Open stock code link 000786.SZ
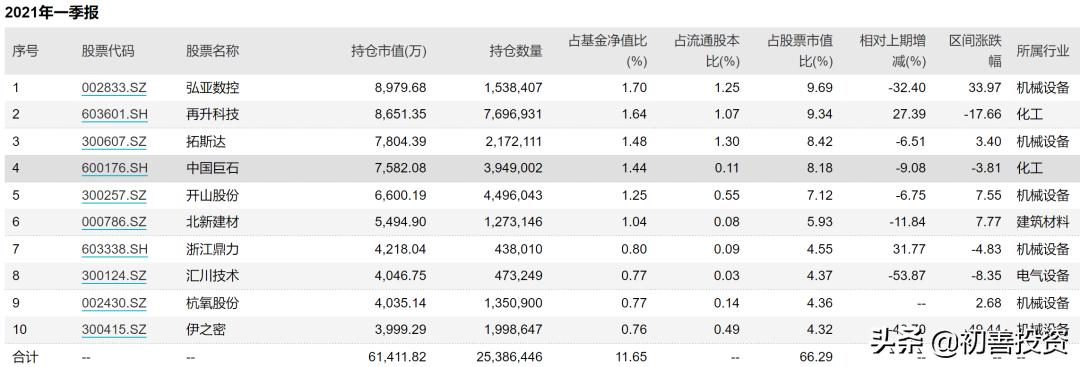 point(114,222)
